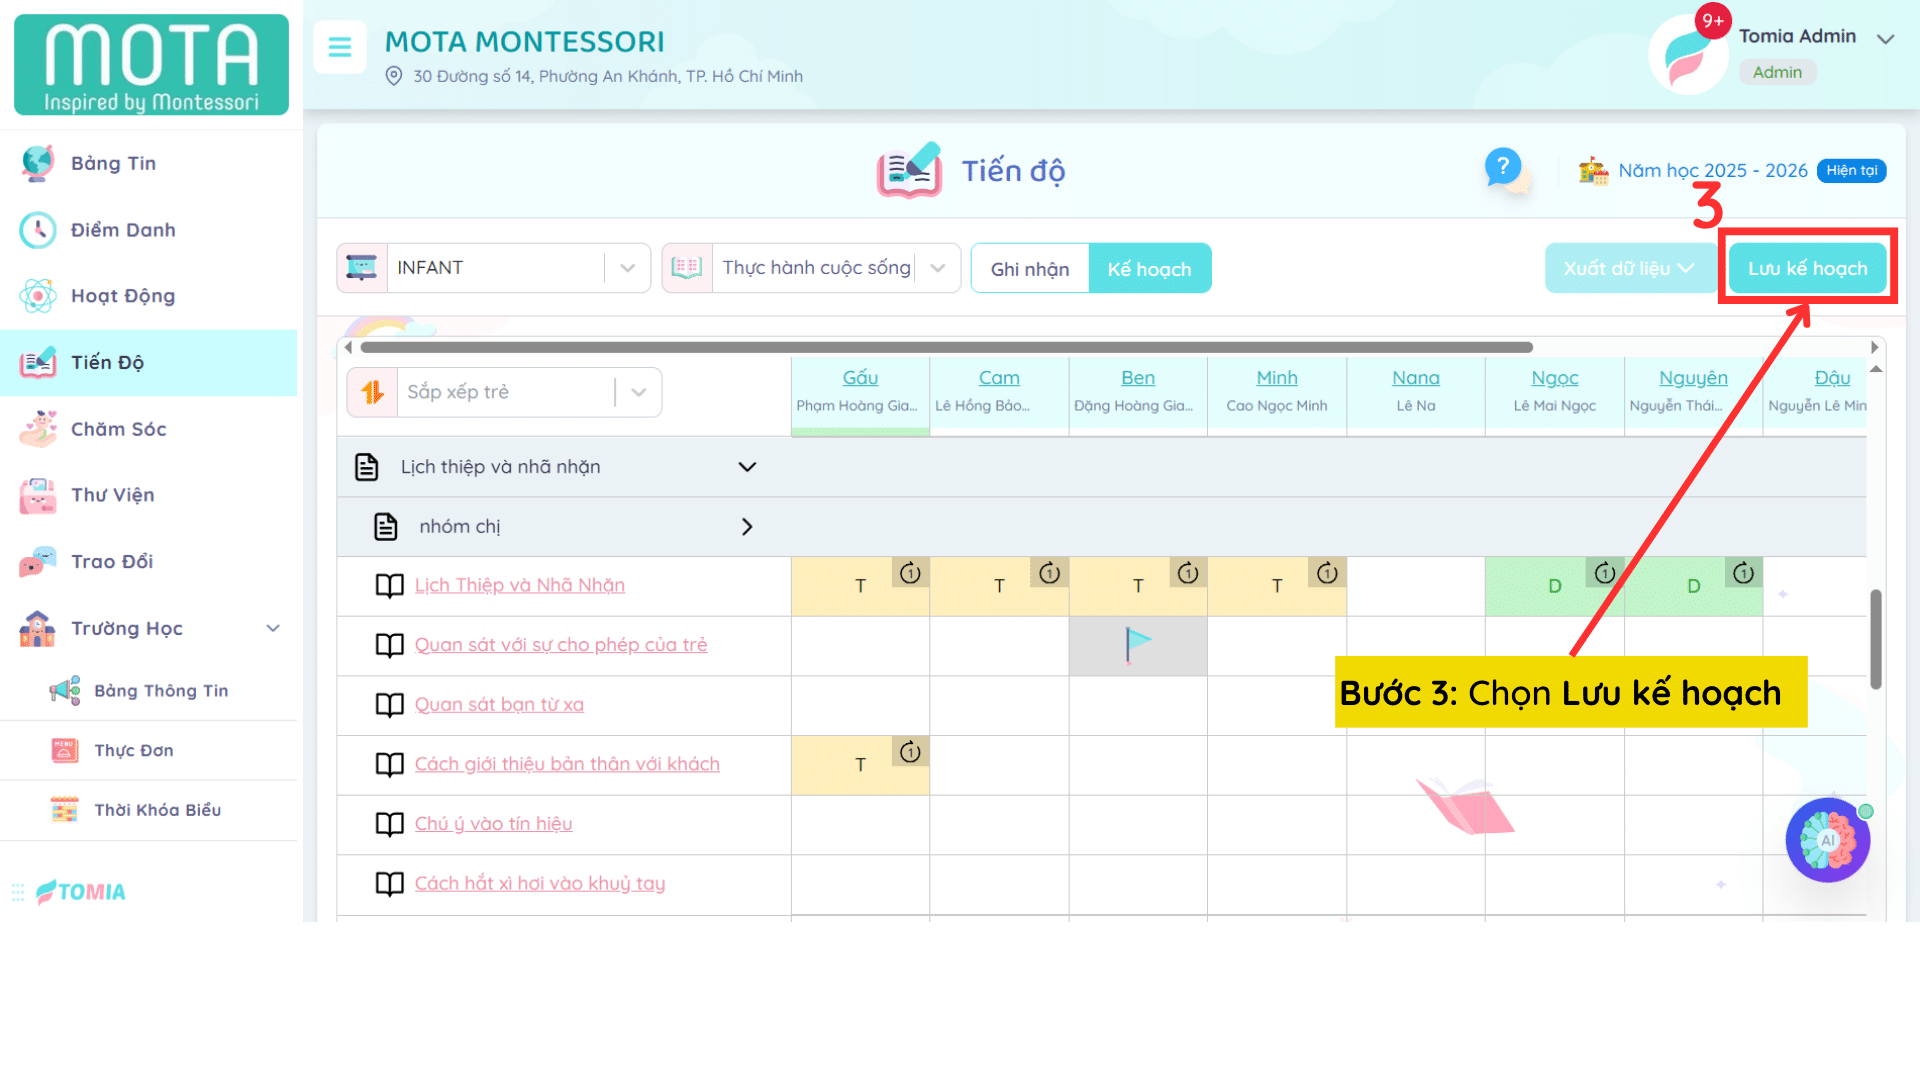
Task: Switch to the Ghi nhận view
Action: click(x=1029, y=269)
